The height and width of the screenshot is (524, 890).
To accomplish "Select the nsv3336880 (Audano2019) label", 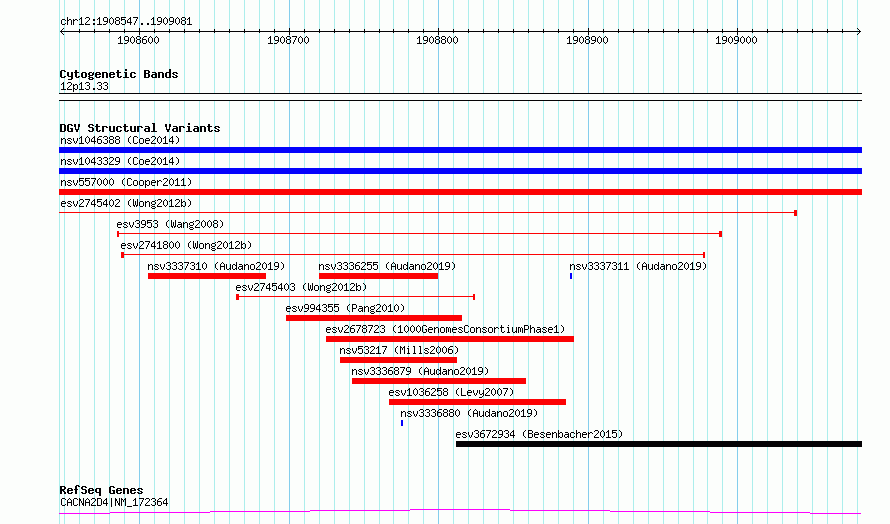I will 469,413.
